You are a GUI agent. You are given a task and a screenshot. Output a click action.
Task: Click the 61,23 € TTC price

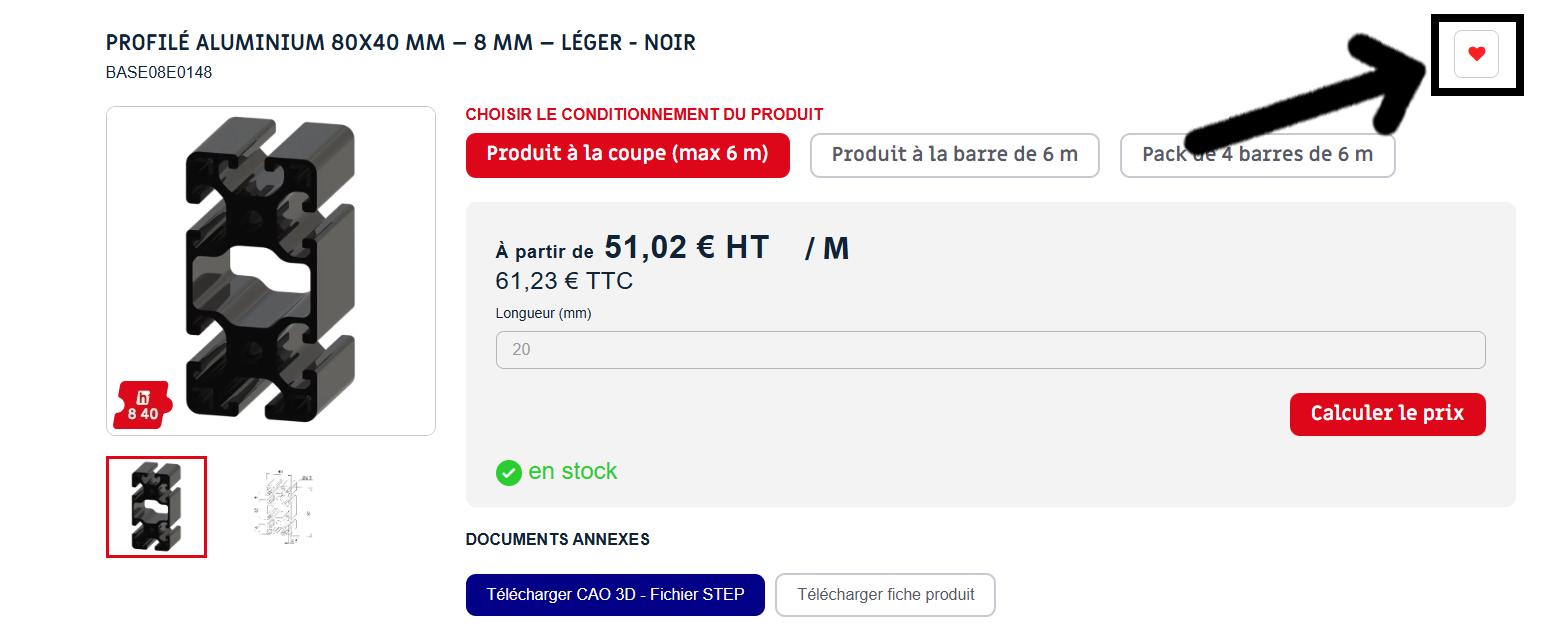click(564, 281)
